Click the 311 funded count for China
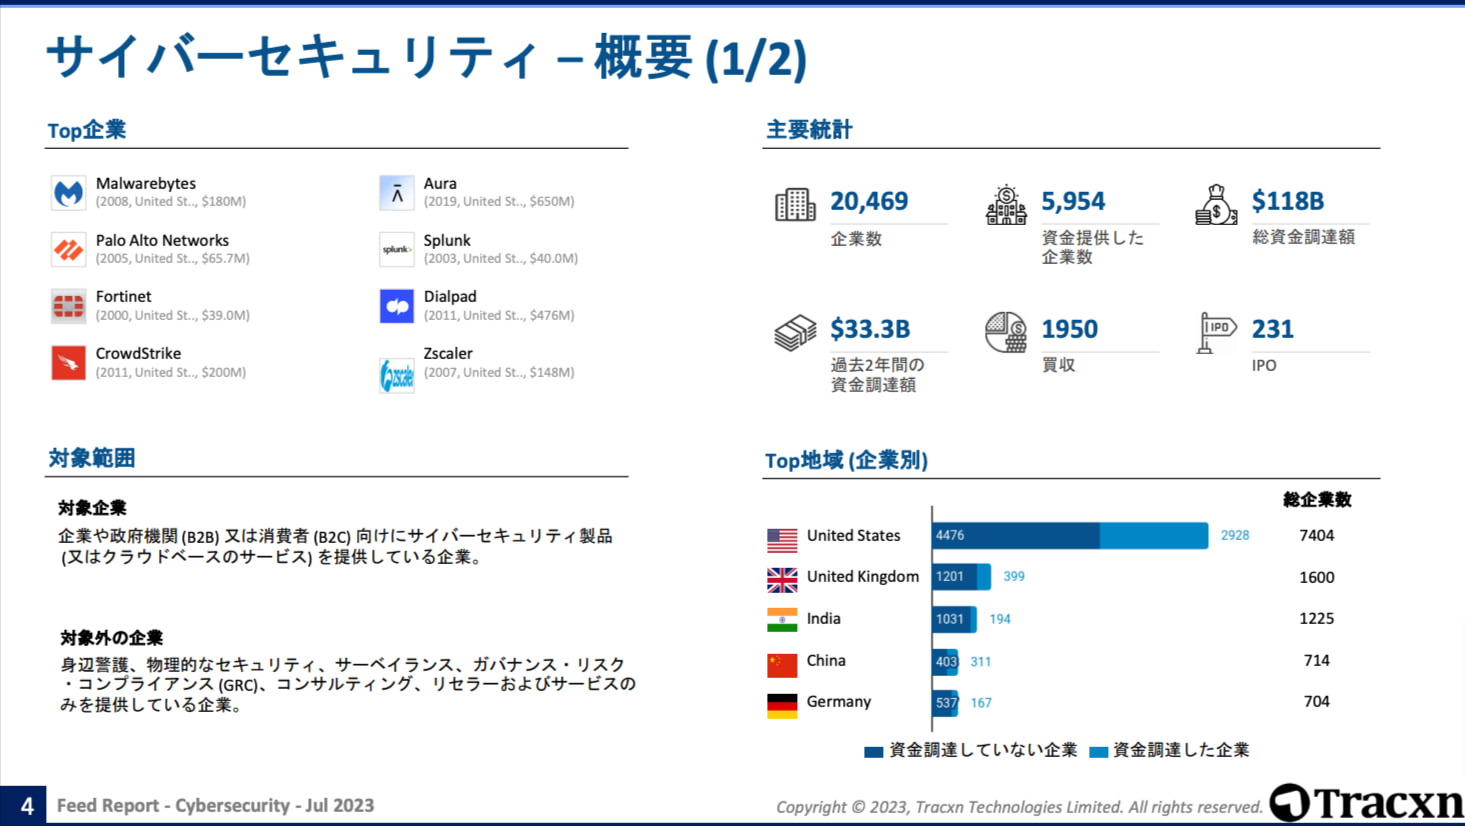 click(x=981, y=662)
